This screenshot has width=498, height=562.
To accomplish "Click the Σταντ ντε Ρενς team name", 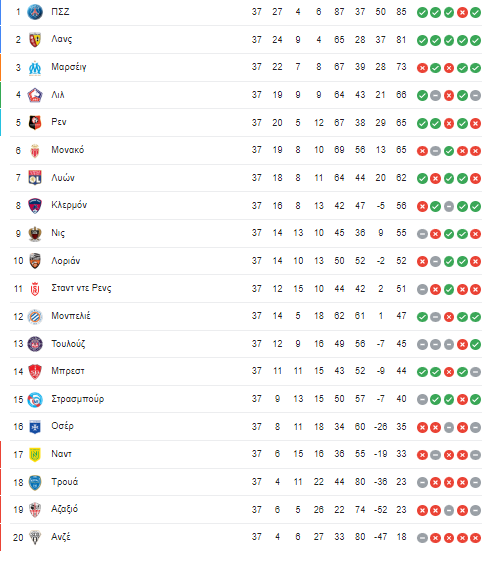I will 81,288.
